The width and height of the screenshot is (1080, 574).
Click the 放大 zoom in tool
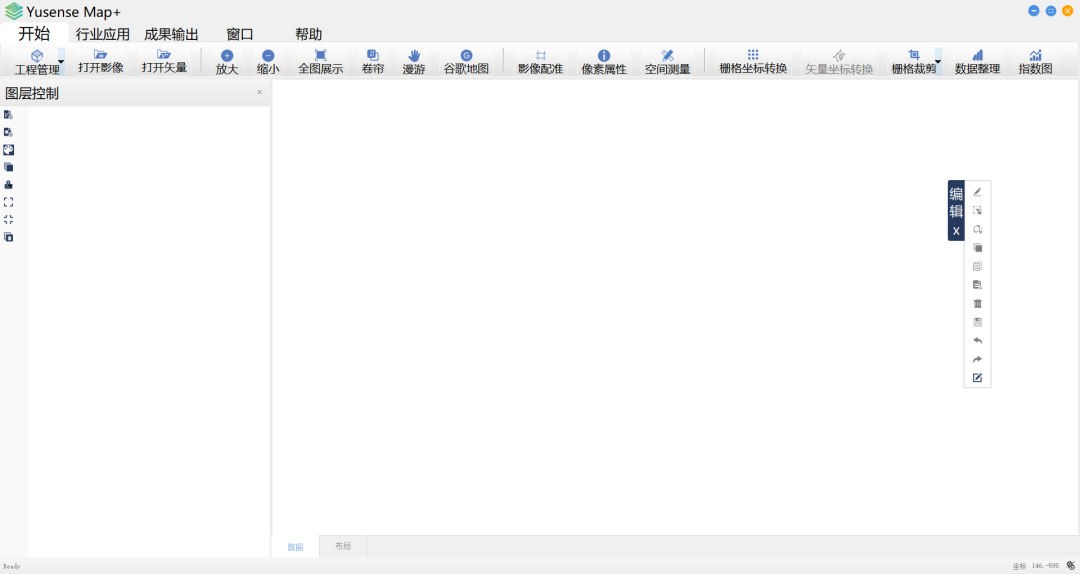[x=227, y=62]
